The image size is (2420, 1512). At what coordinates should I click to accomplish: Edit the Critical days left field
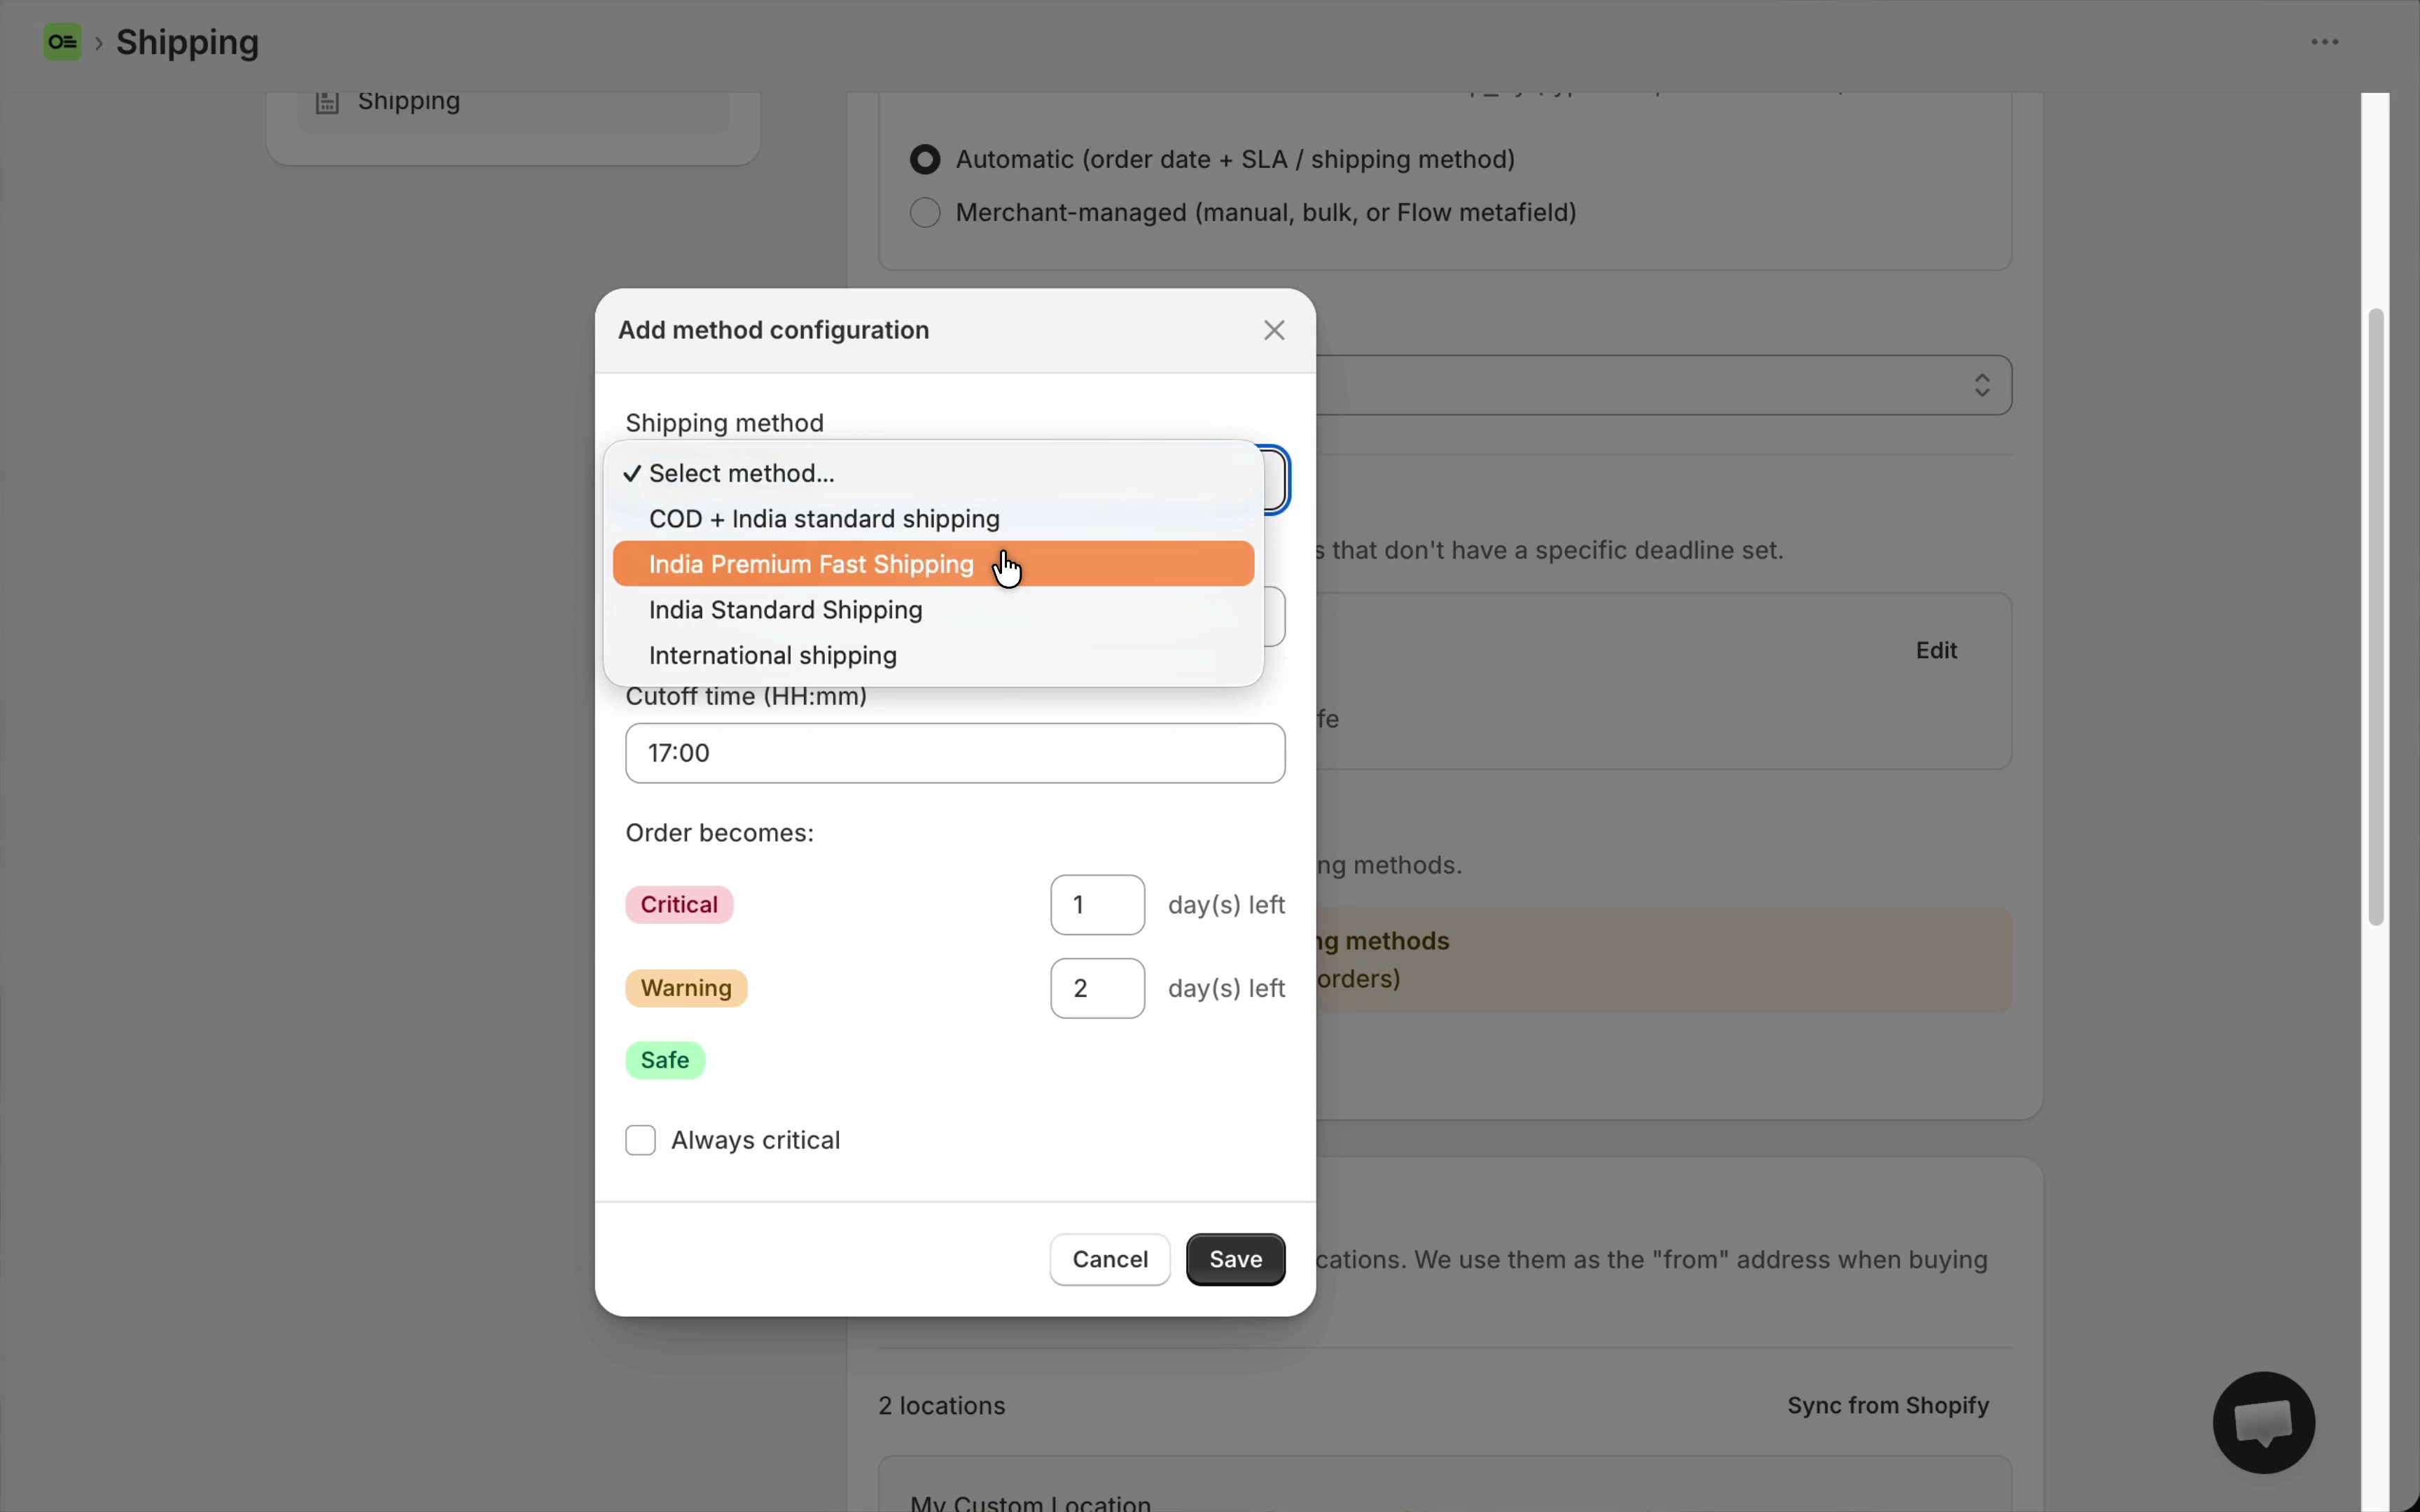pos(1097,905)
